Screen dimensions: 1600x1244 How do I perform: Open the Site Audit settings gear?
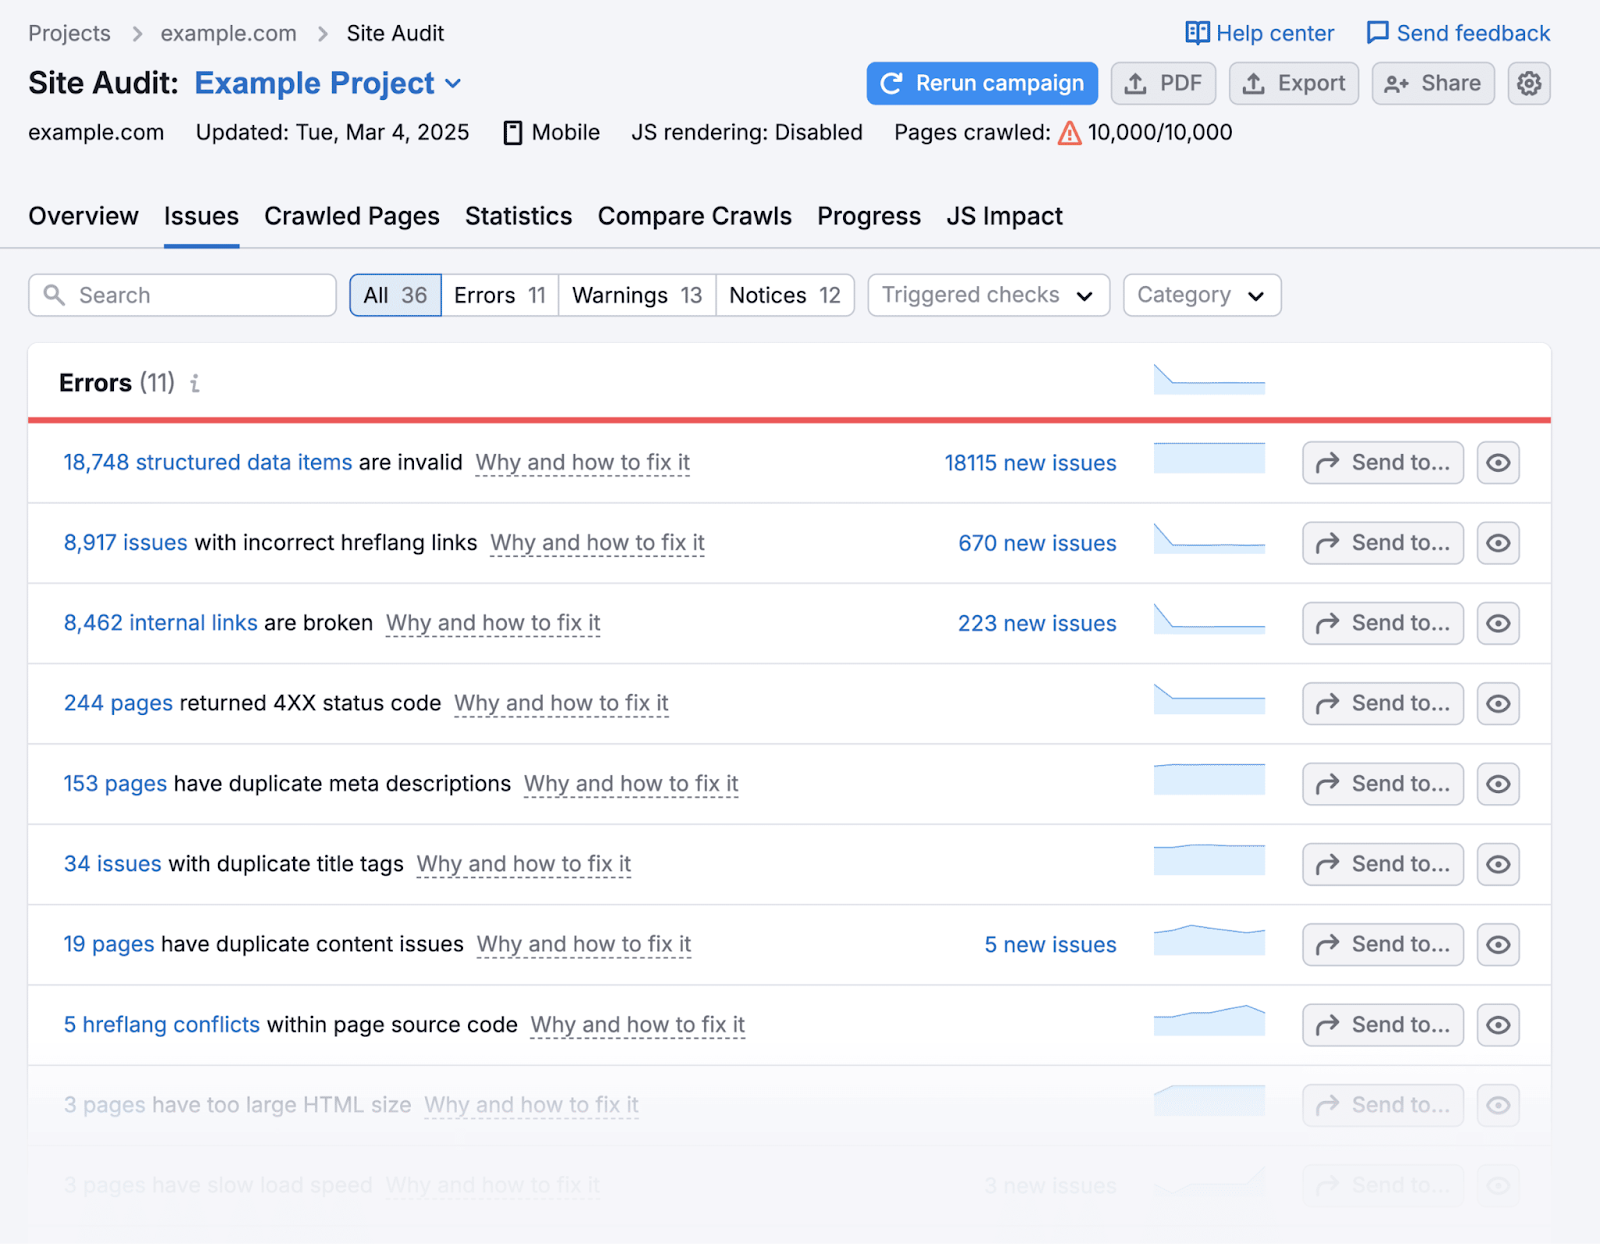(x=1528, y=83)
